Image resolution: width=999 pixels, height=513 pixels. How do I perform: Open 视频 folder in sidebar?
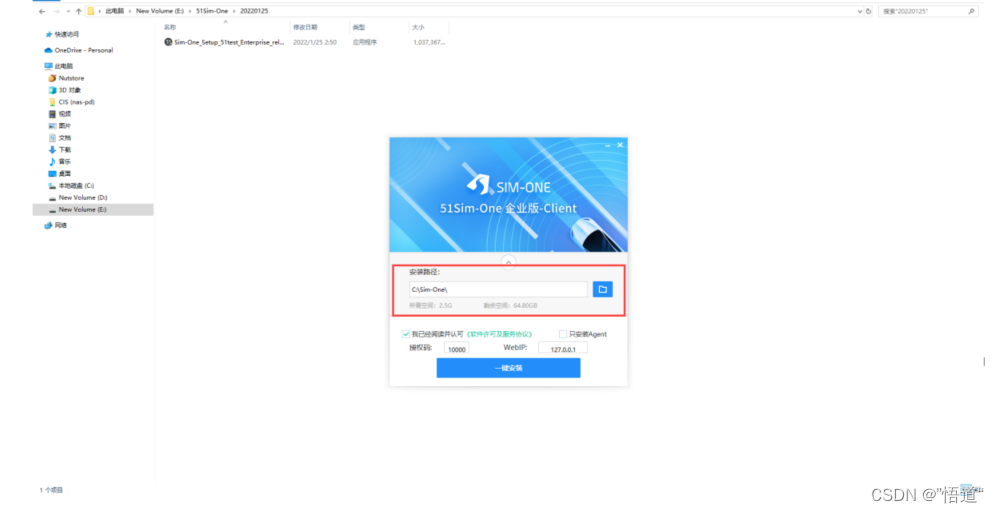[x=64, y=114]
